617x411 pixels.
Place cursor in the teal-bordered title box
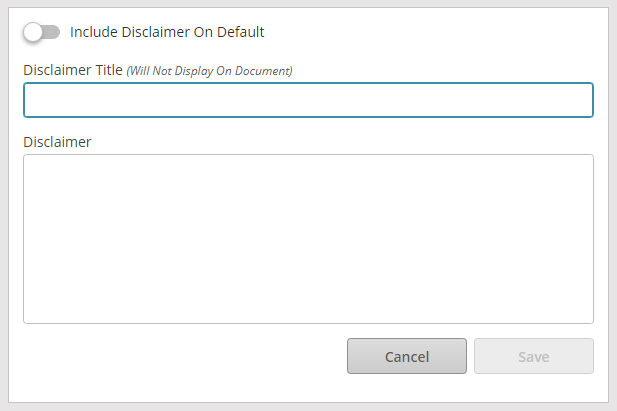tap(308, 100)
